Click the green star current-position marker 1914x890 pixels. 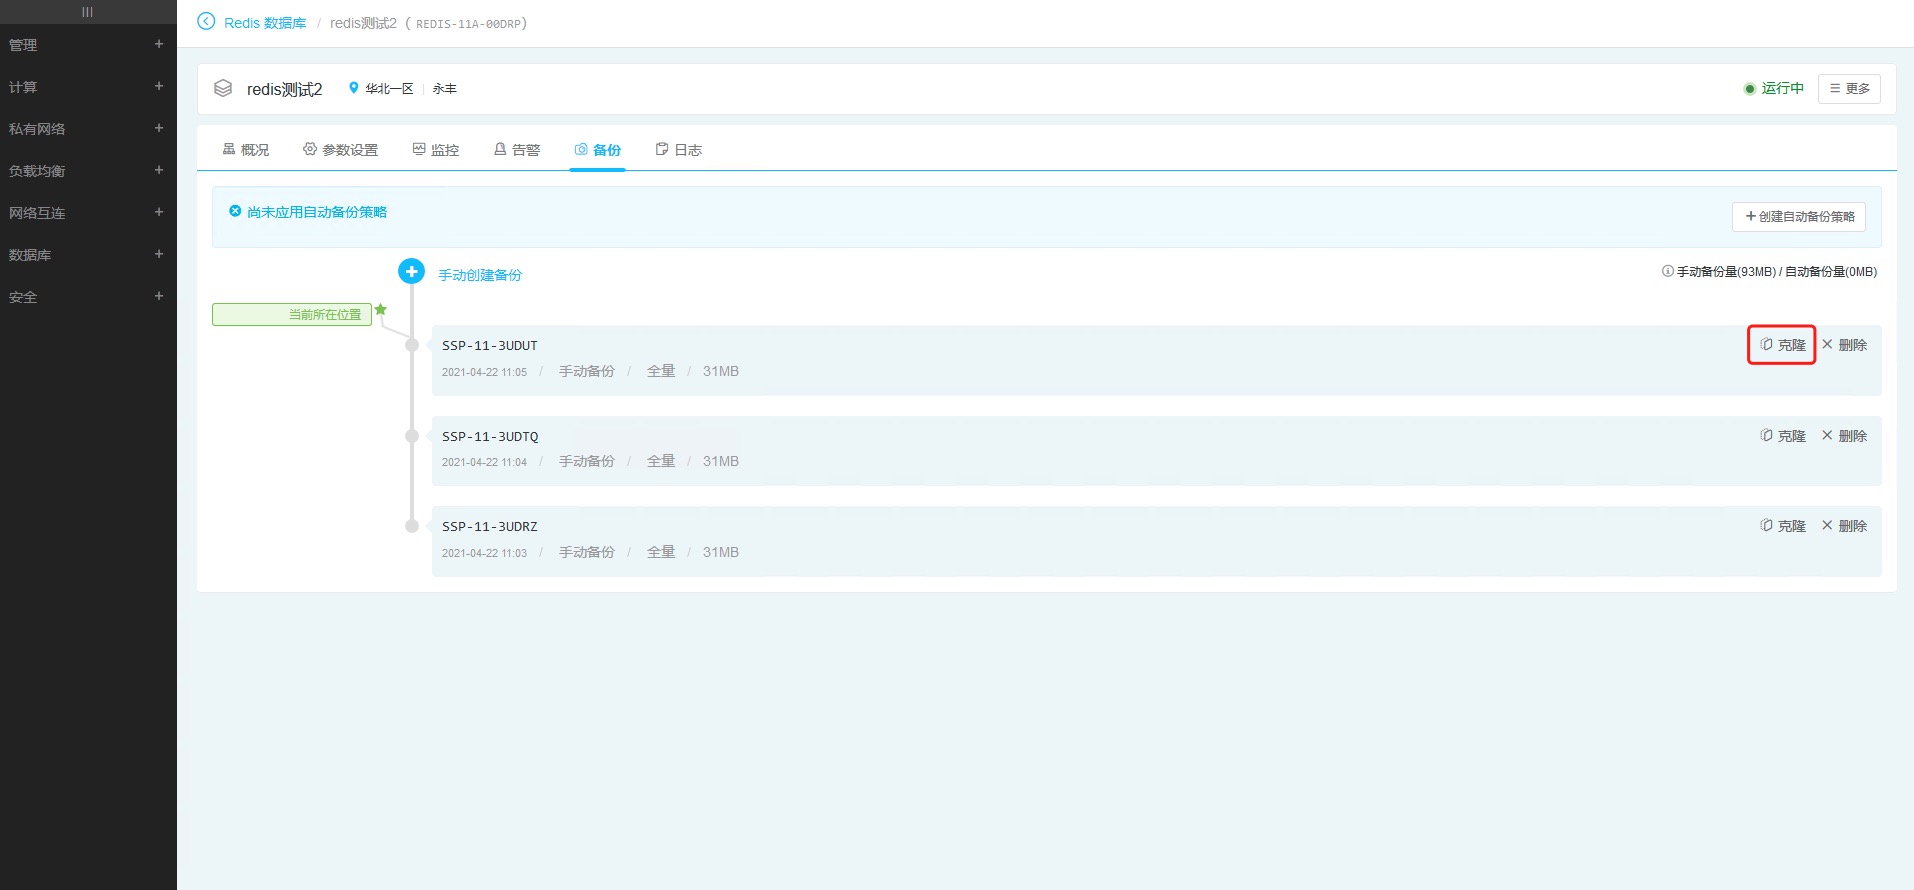380,310
